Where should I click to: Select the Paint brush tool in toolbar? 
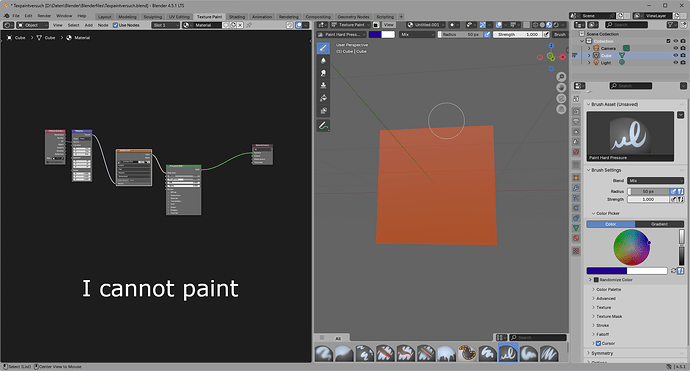(x=323, y=48)
